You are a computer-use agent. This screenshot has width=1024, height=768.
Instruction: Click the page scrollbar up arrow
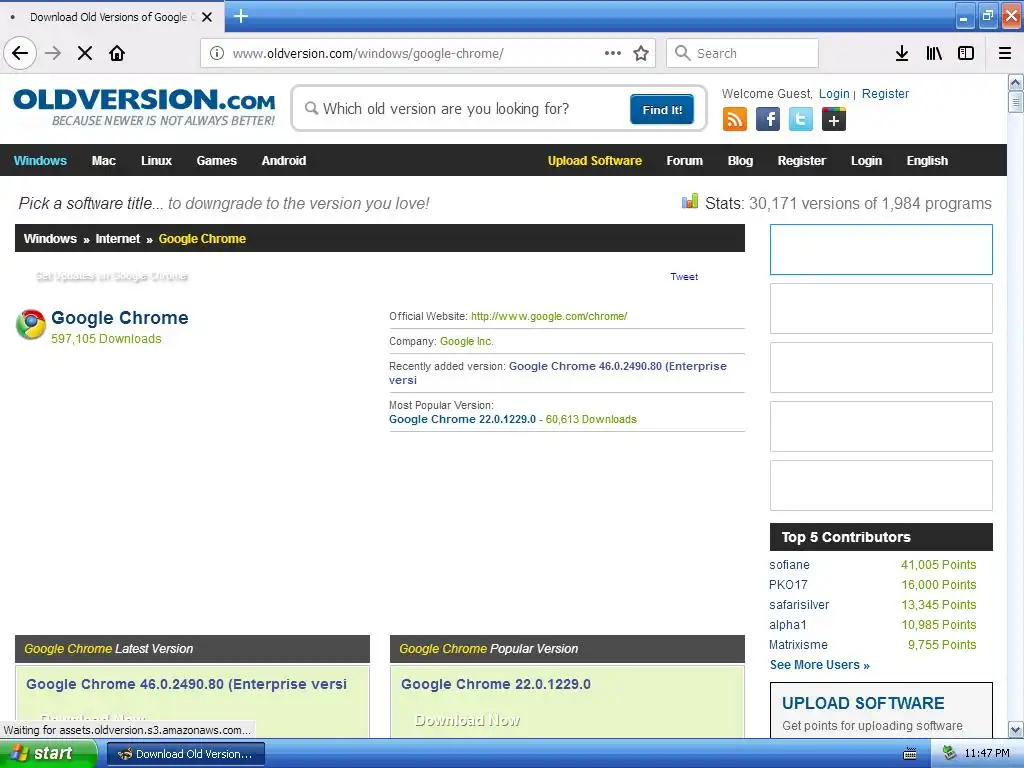1016,82
